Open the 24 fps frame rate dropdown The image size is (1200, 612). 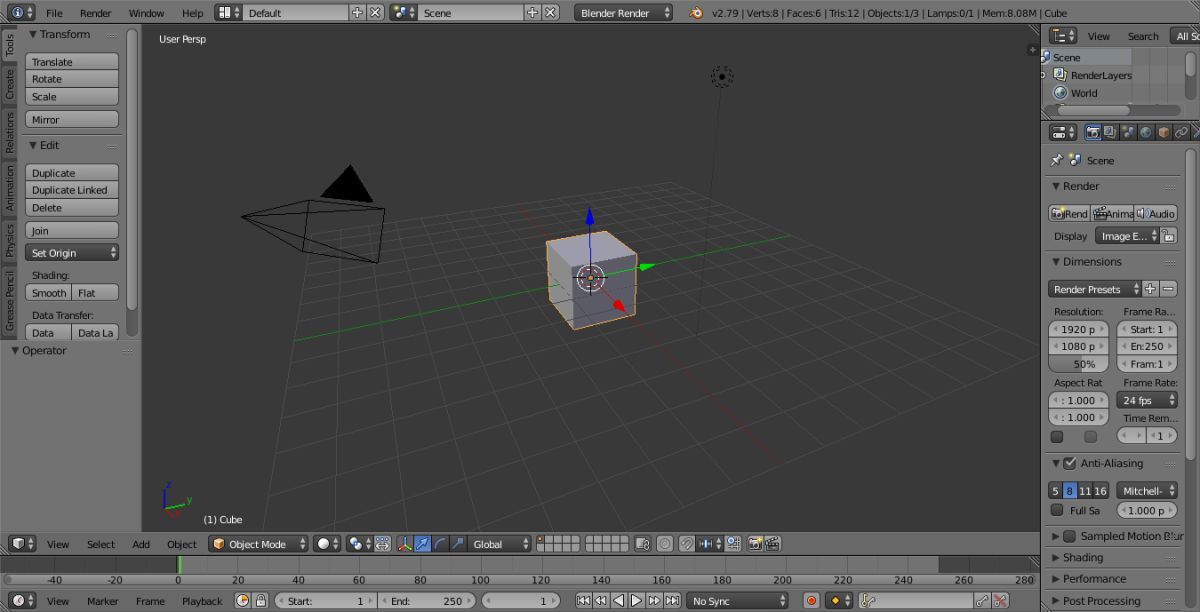coord(1147,400)
